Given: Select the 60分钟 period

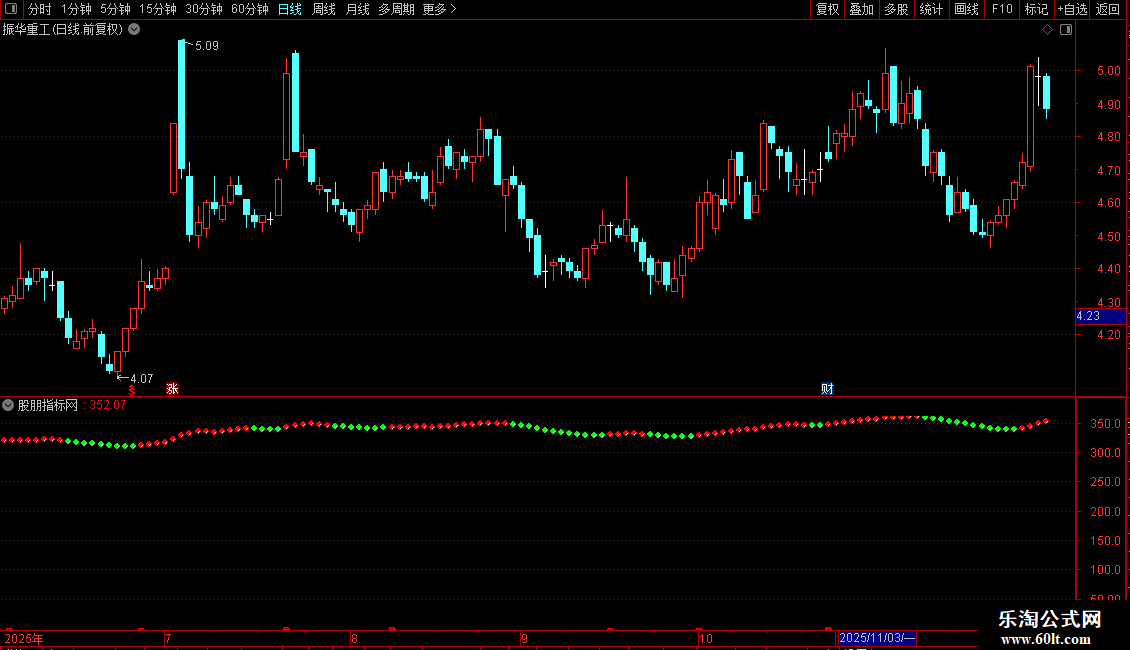Looking at the screenshot, I should pos(250,9).
